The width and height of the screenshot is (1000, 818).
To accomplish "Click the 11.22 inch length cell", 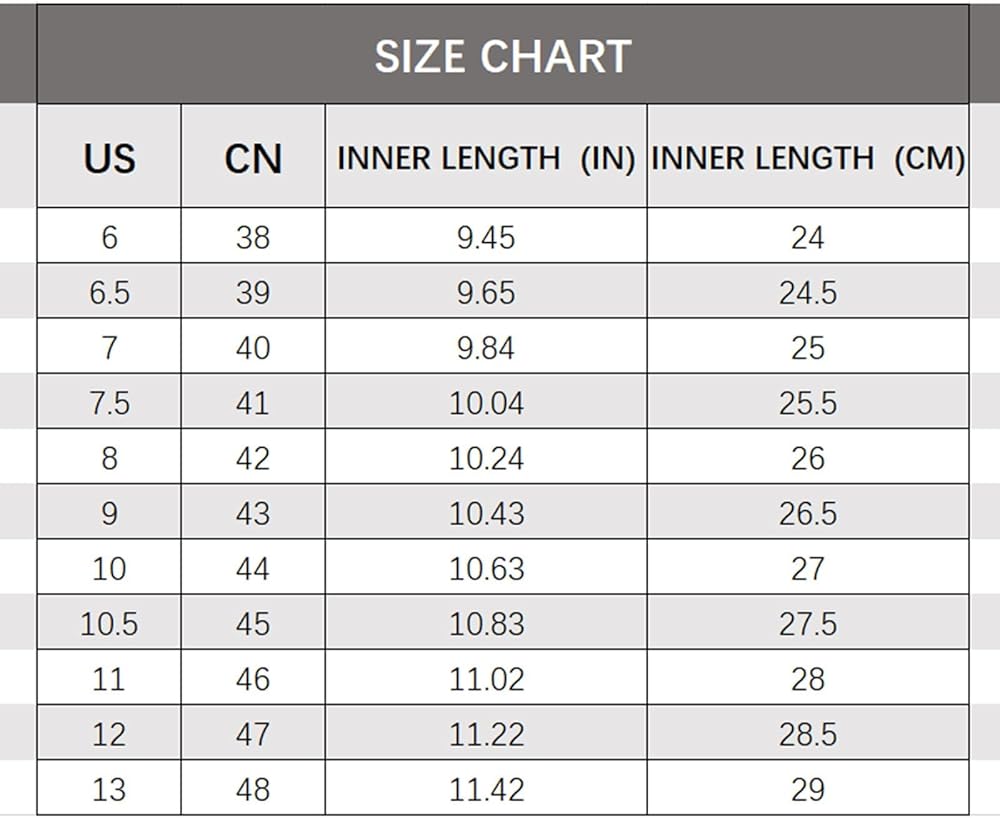I will (486, 735).
